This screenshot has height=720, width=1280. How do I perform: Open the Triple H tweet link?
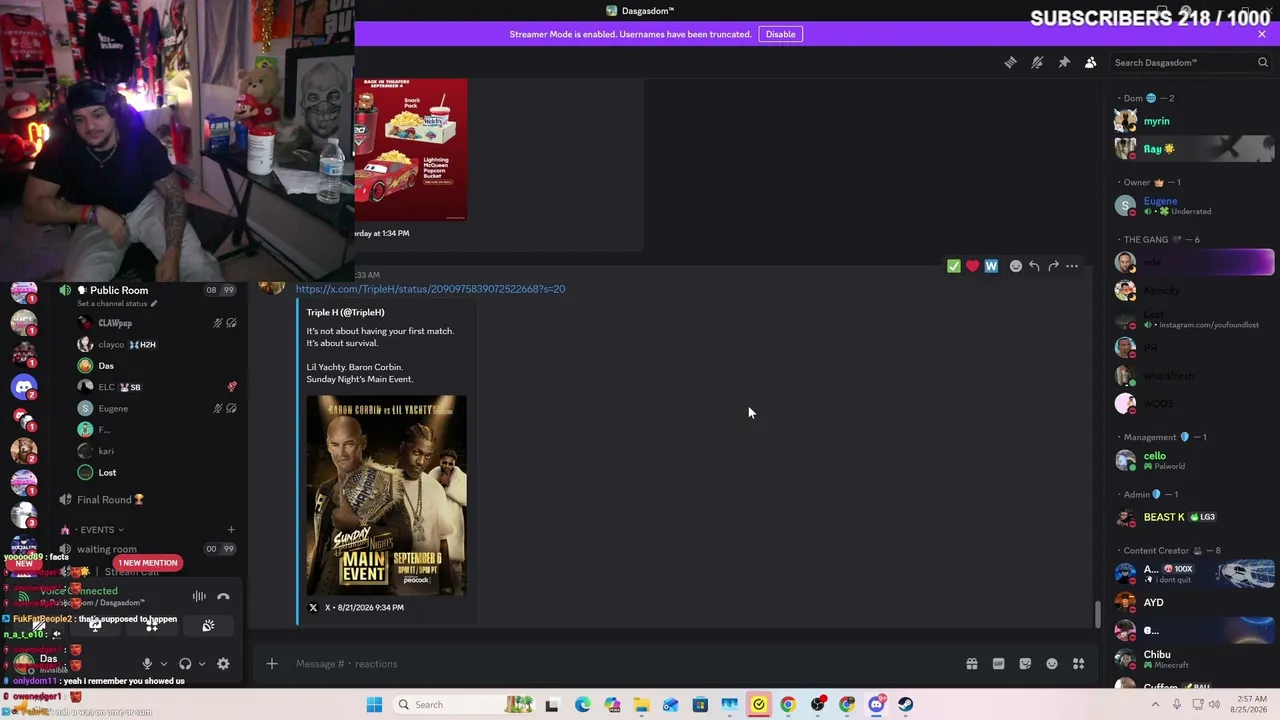point(430,289)
